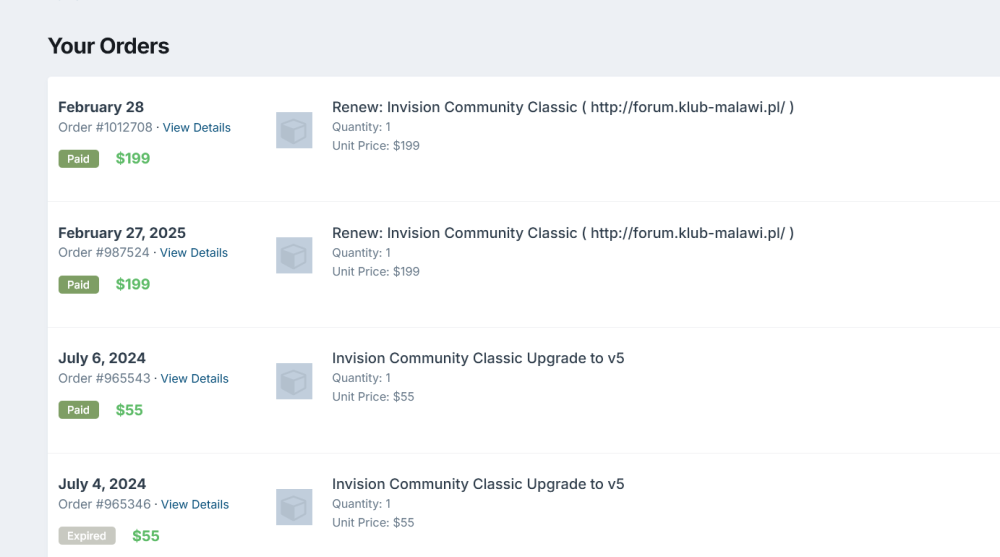Open View Details for order #965543
Viewport: 1000px width, 557px height.
(194, 378)
